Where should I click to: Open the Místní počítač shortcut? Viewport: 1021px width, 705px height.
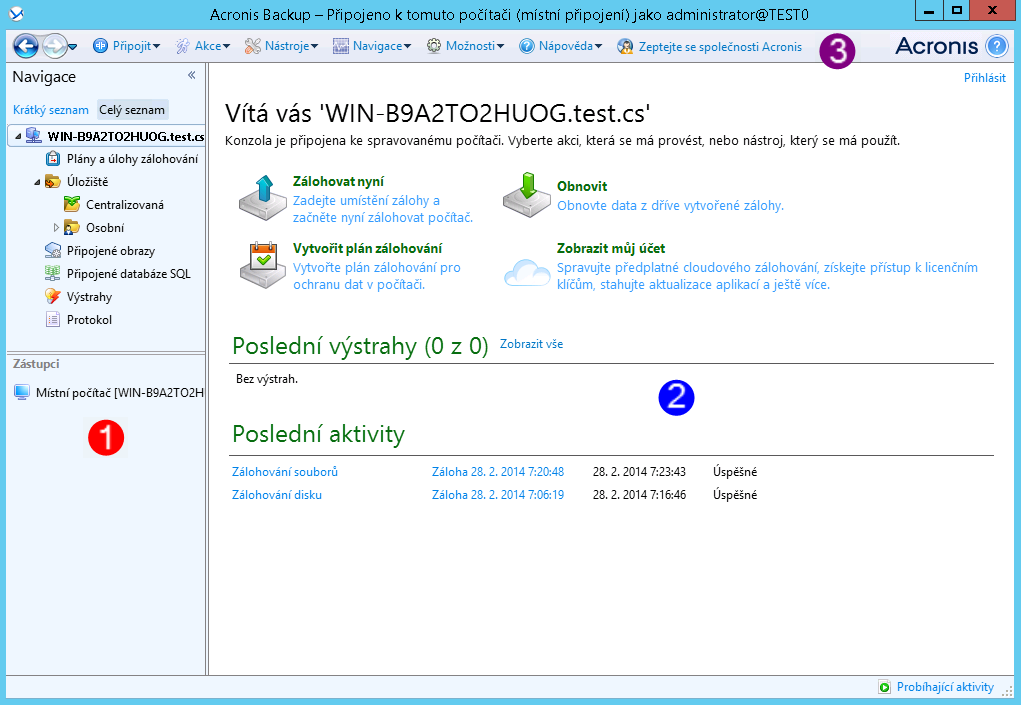(120, 393)
